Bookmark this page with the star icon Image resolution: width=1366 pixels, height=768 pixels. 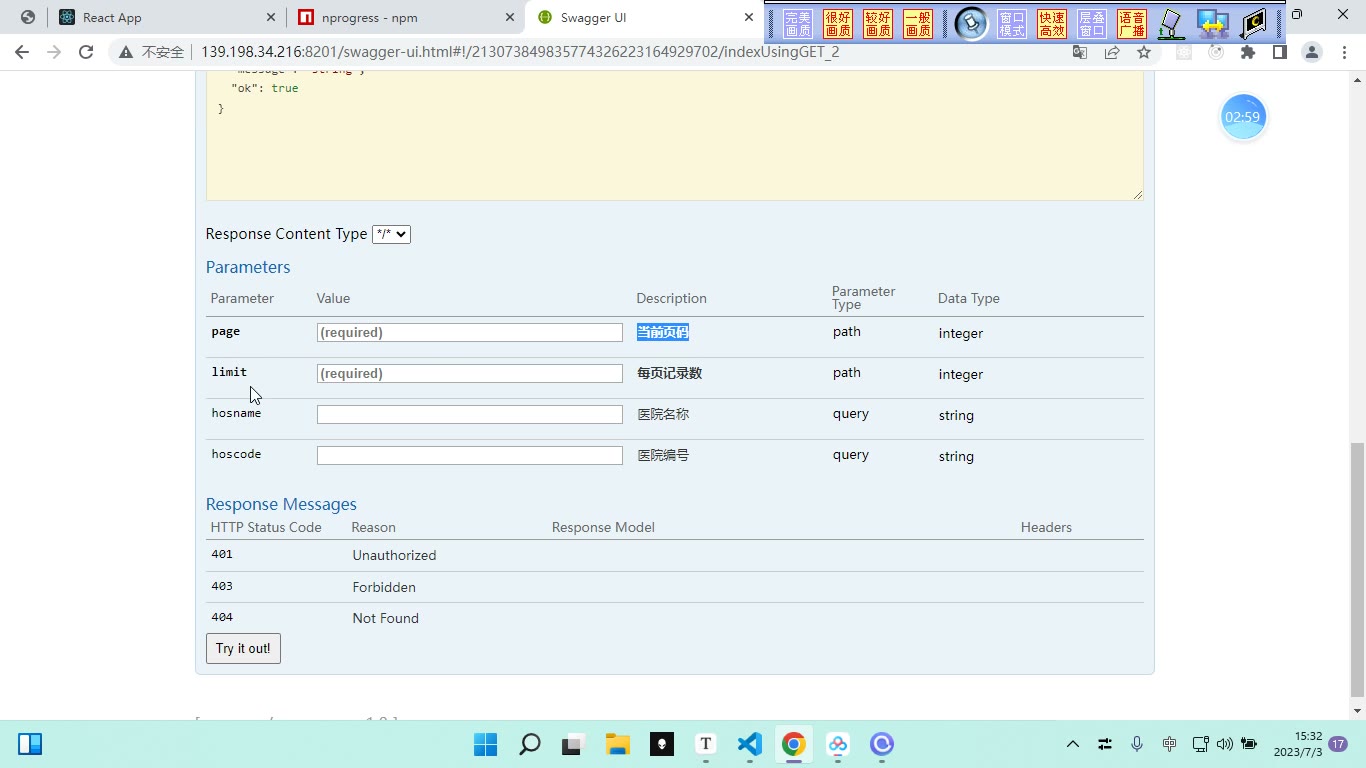(1144, 52)
